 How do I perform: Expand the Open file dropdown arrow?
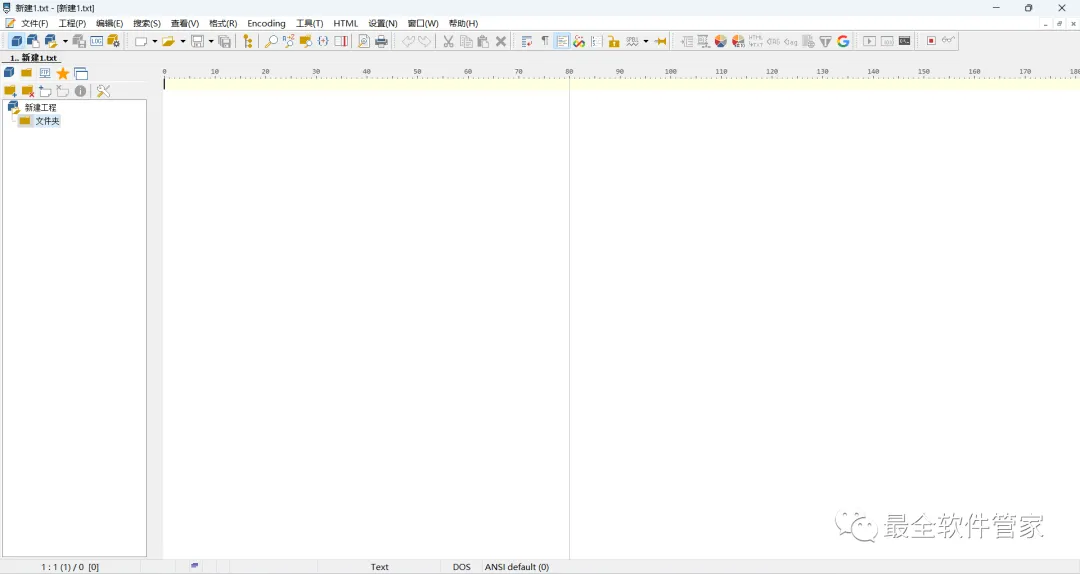[183, 41]
